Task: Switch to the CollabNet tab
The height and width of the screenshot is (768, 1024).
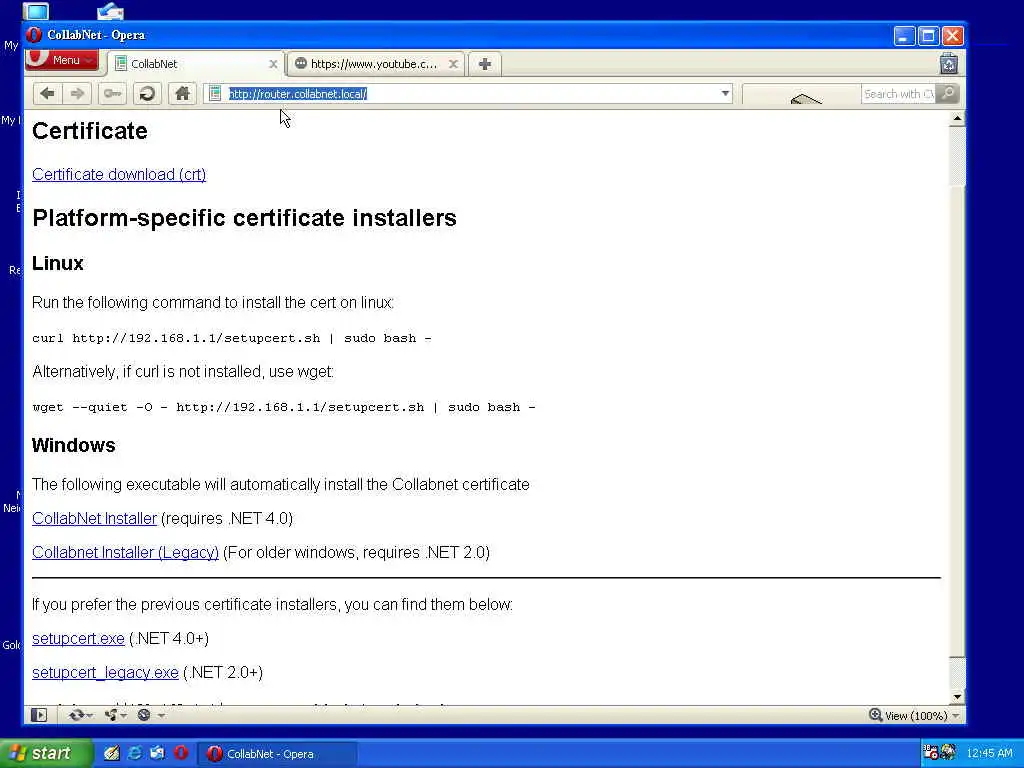Action: (x=196, y=64)
